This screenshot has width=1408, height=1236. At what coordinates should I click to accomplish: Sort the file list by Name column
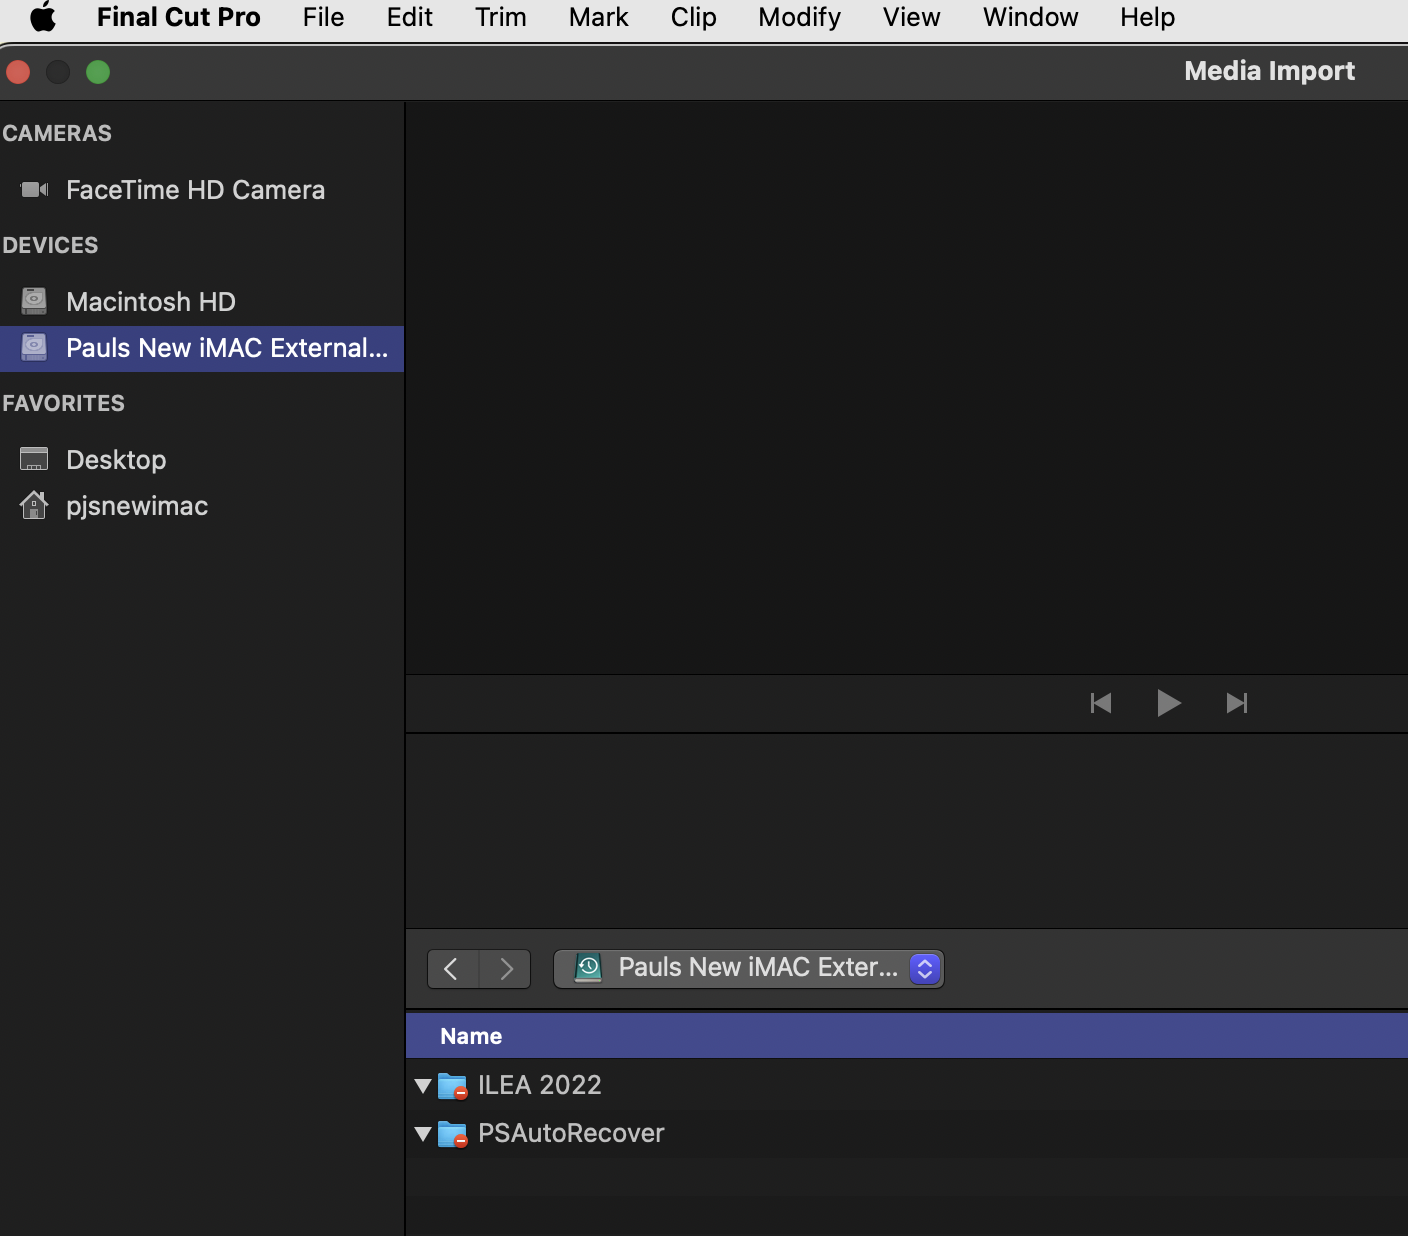click(907, 1036)
